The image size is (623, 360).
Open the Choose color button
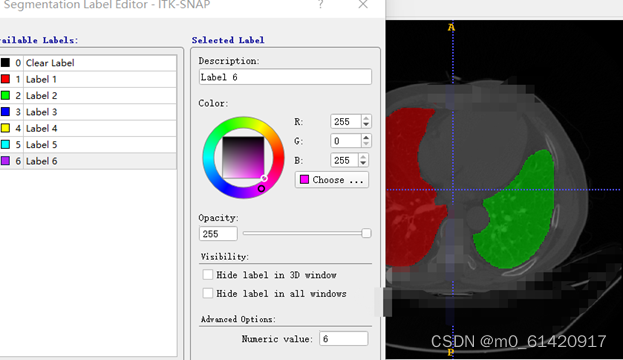tap(332, 180)
